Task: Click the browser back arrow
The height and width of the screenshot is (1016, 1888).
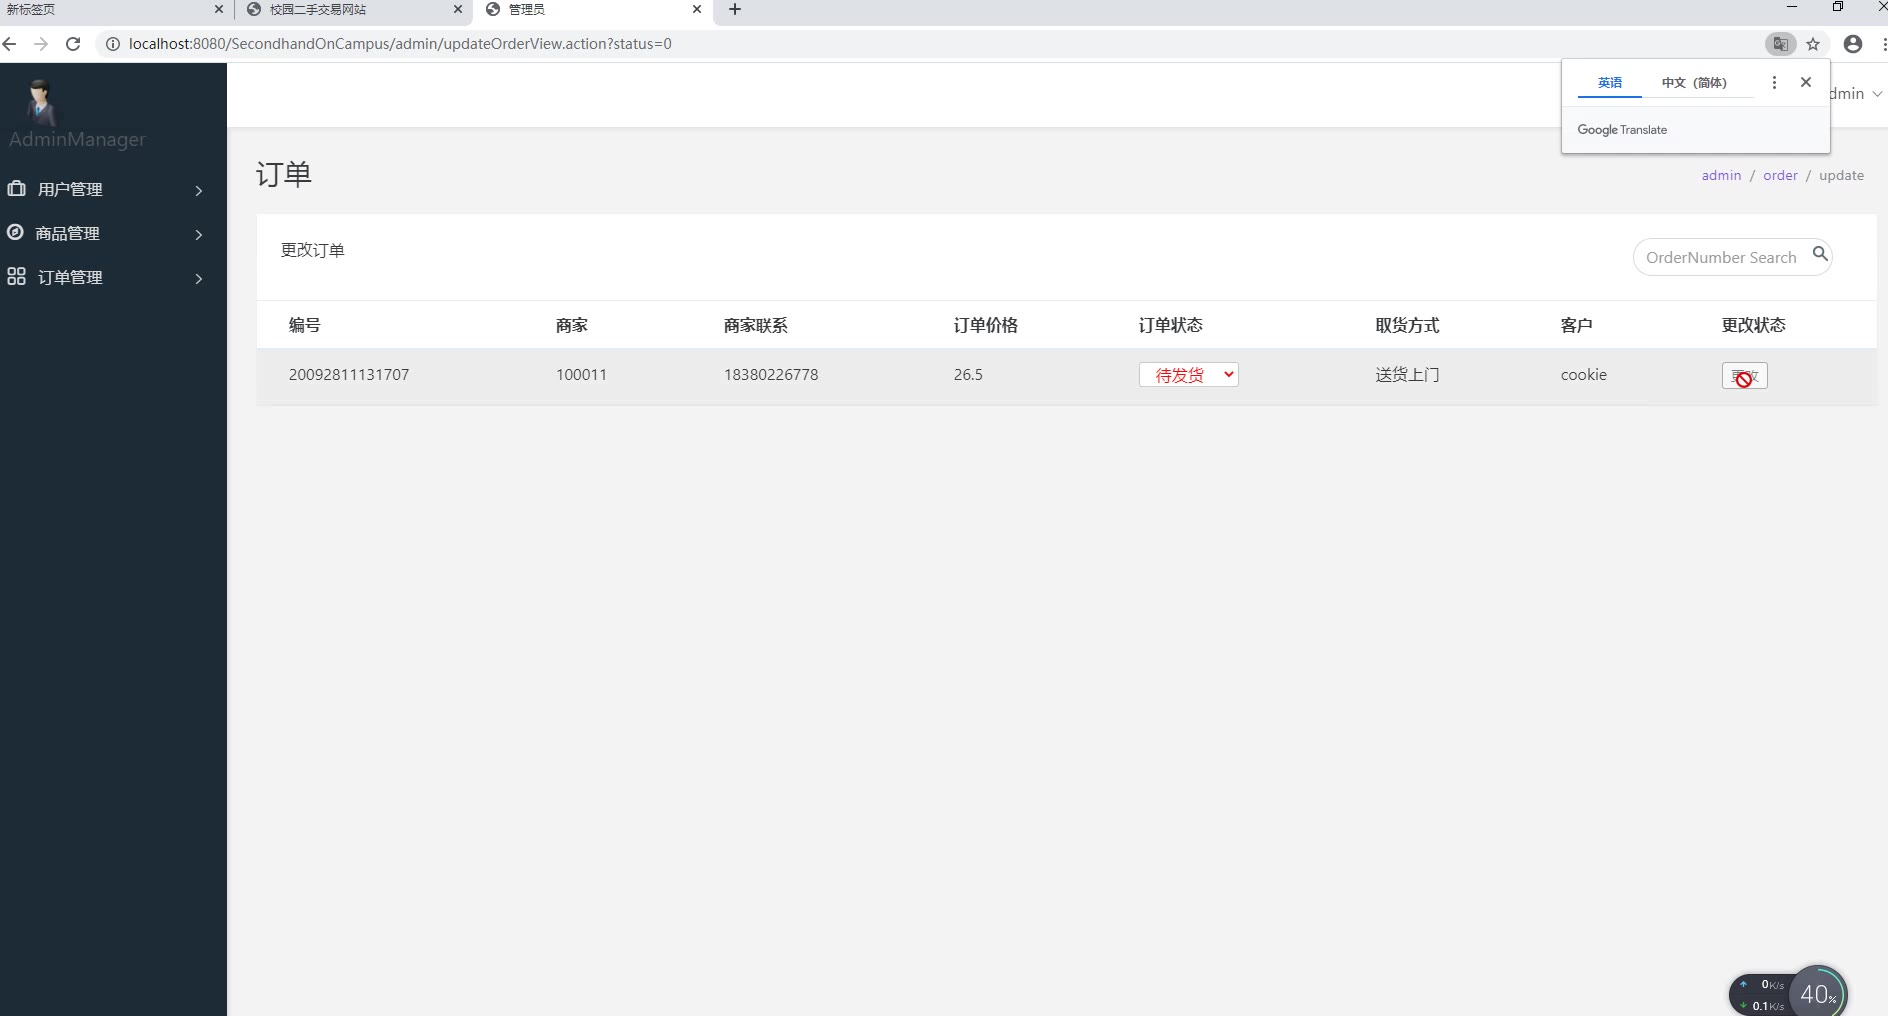Action: (x=10, y=44)
